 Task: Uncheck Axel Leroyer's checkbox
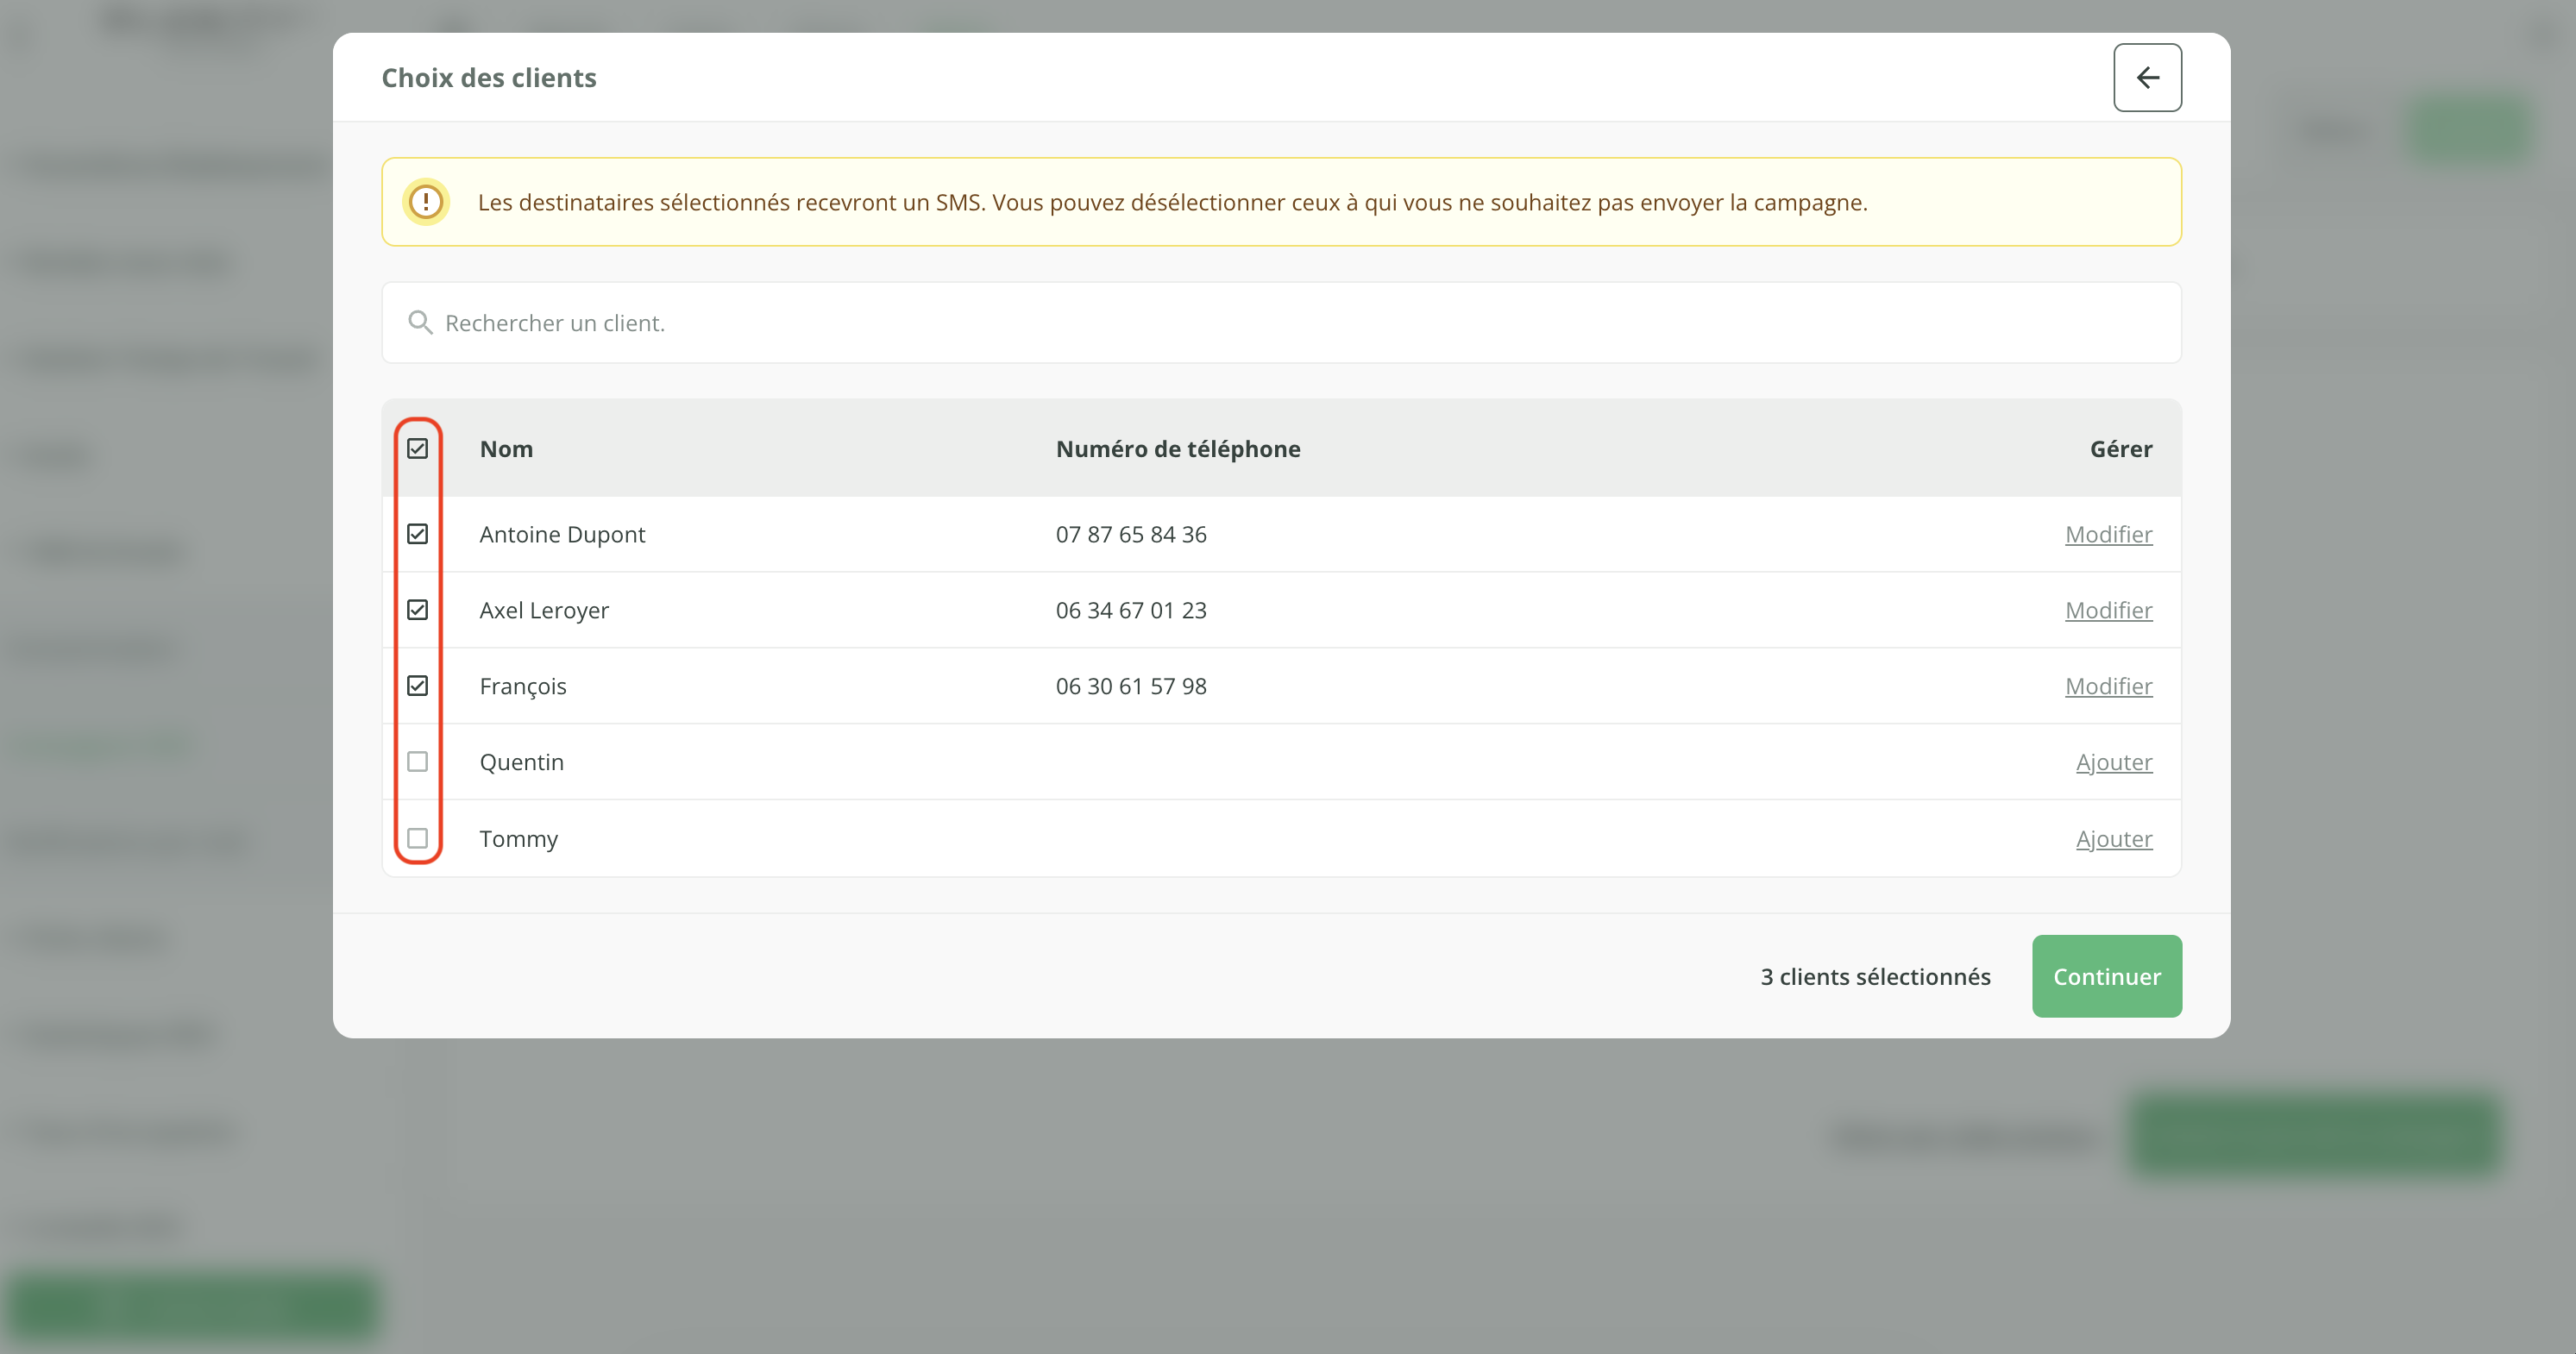click(418, 610)
